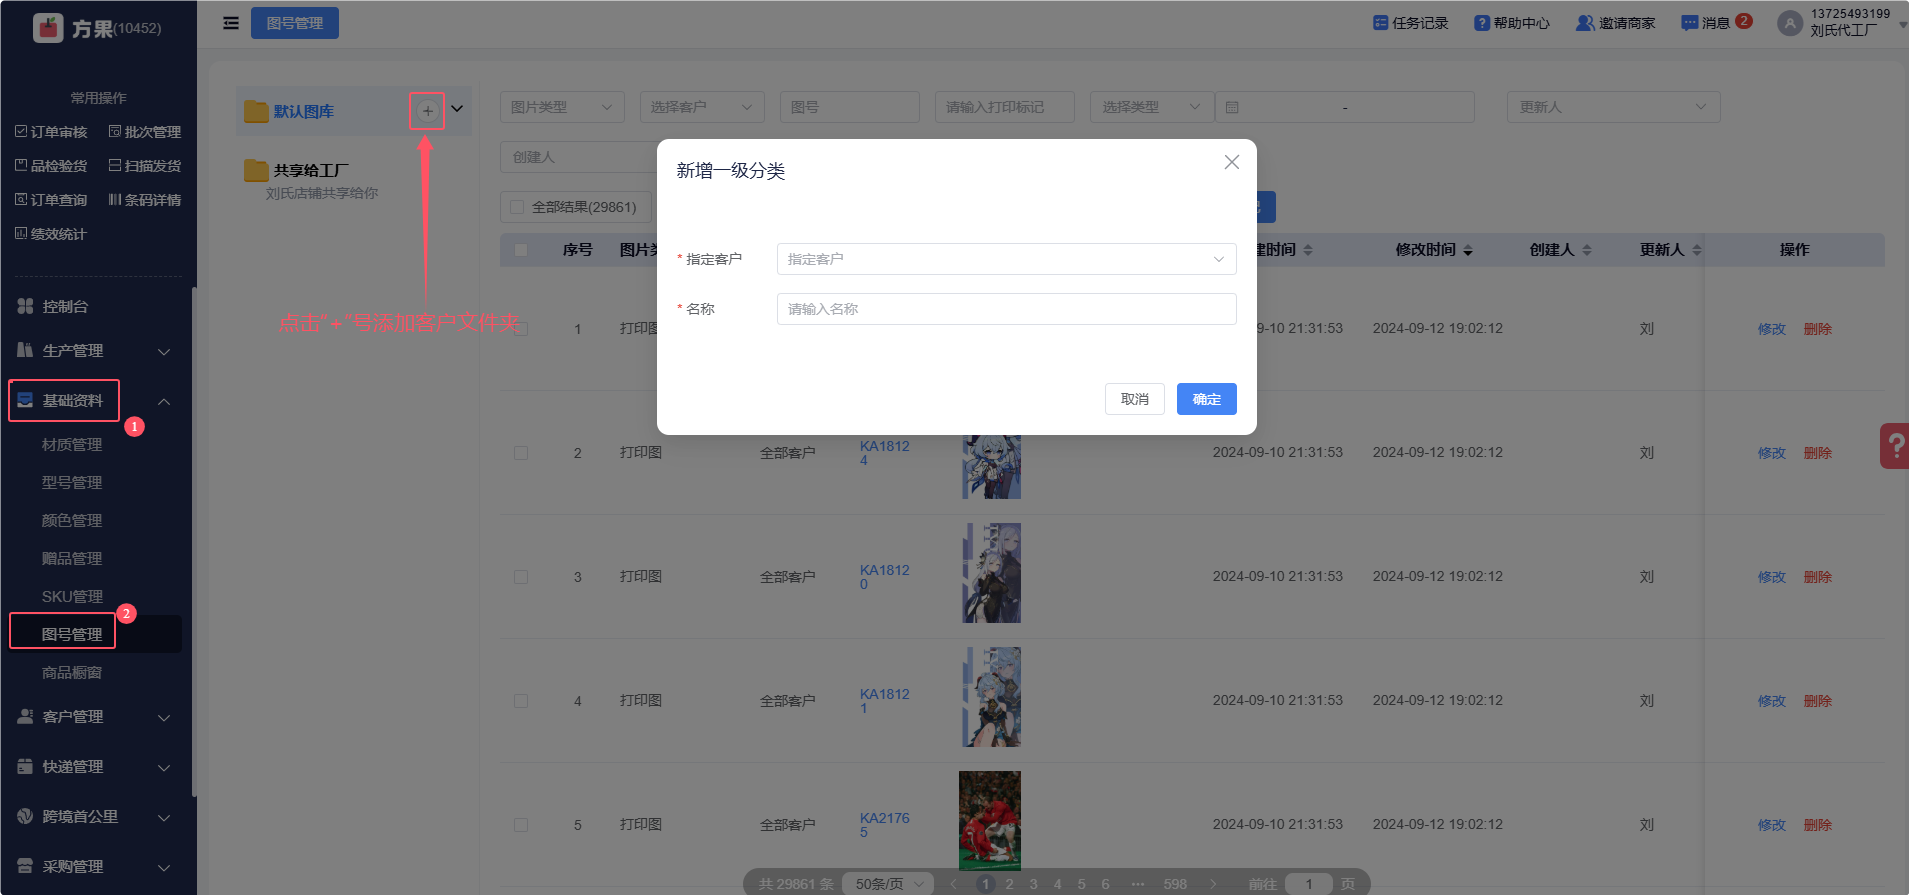Open 商品橱窗 submenu item

click(72, 673)
